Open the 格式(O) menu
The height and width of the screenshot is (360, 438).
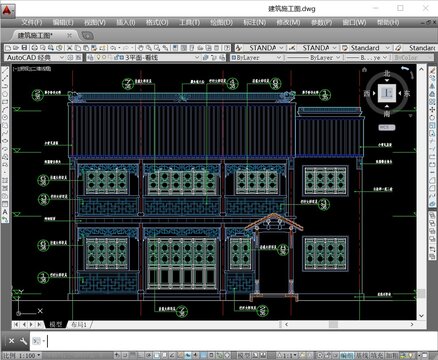(157, 22)
